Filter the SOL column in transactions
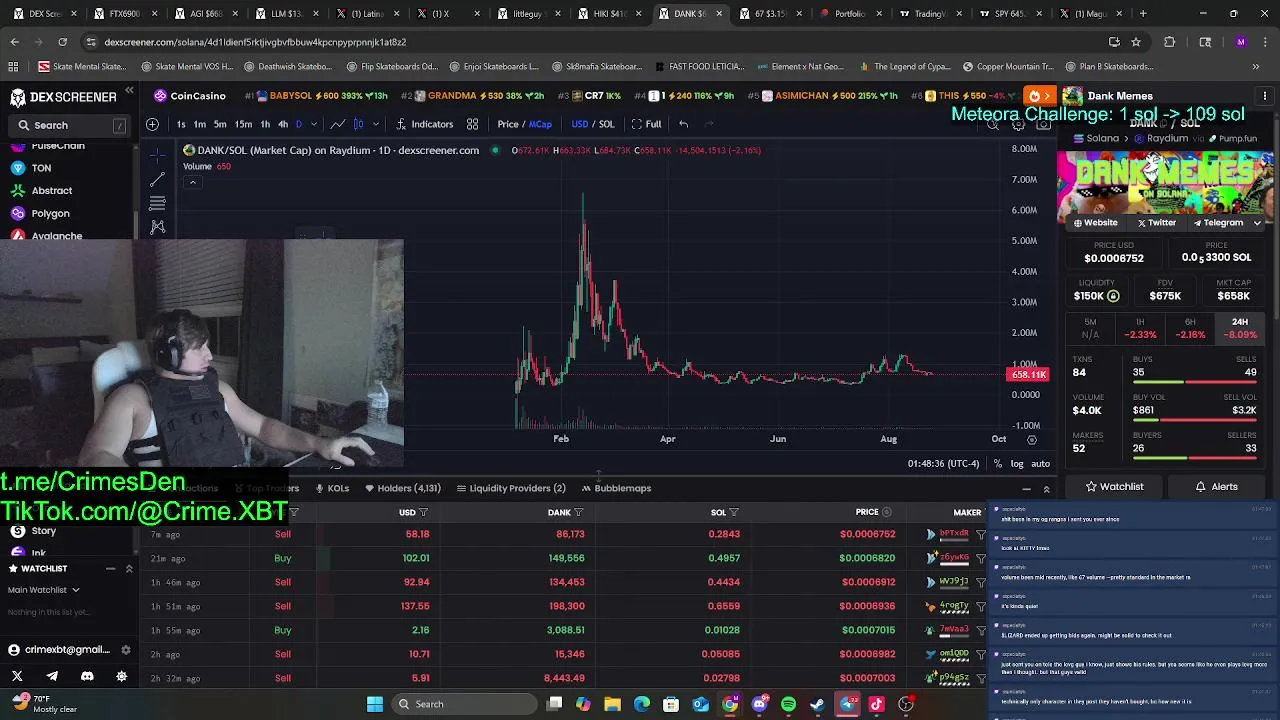Viewport: 1280px width, 720px height. pos(734,513)
